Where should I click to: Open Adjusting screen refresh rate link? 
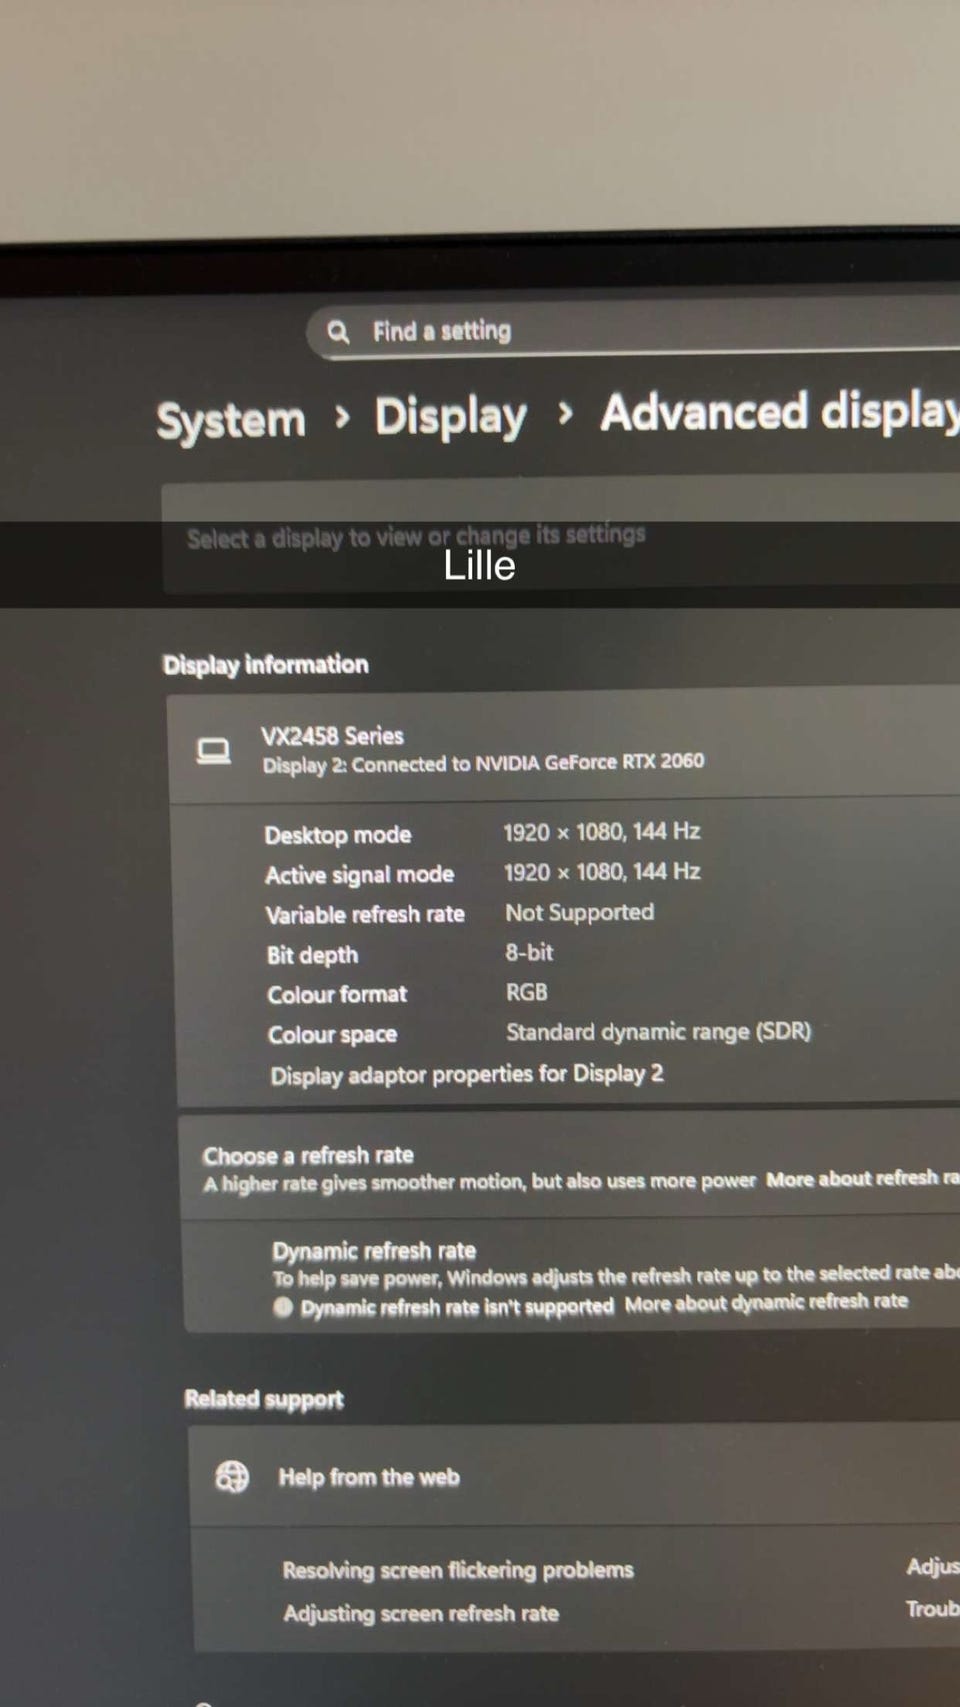[421, 1614]
